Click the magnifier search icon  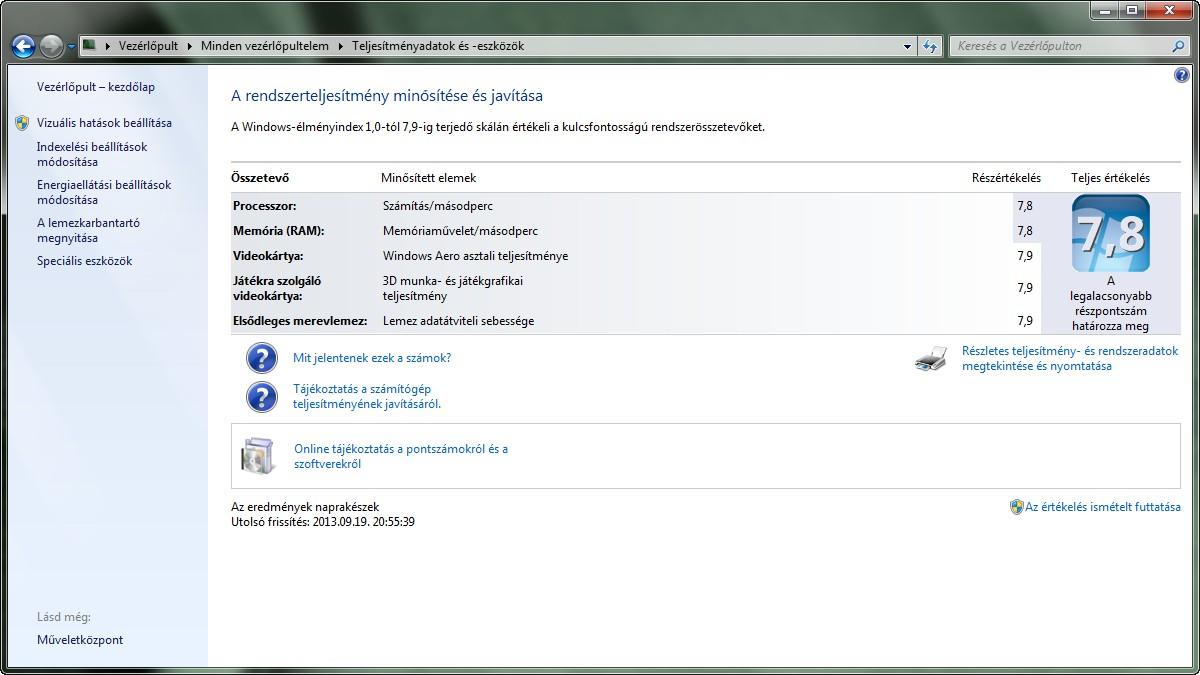point(1179,46)
